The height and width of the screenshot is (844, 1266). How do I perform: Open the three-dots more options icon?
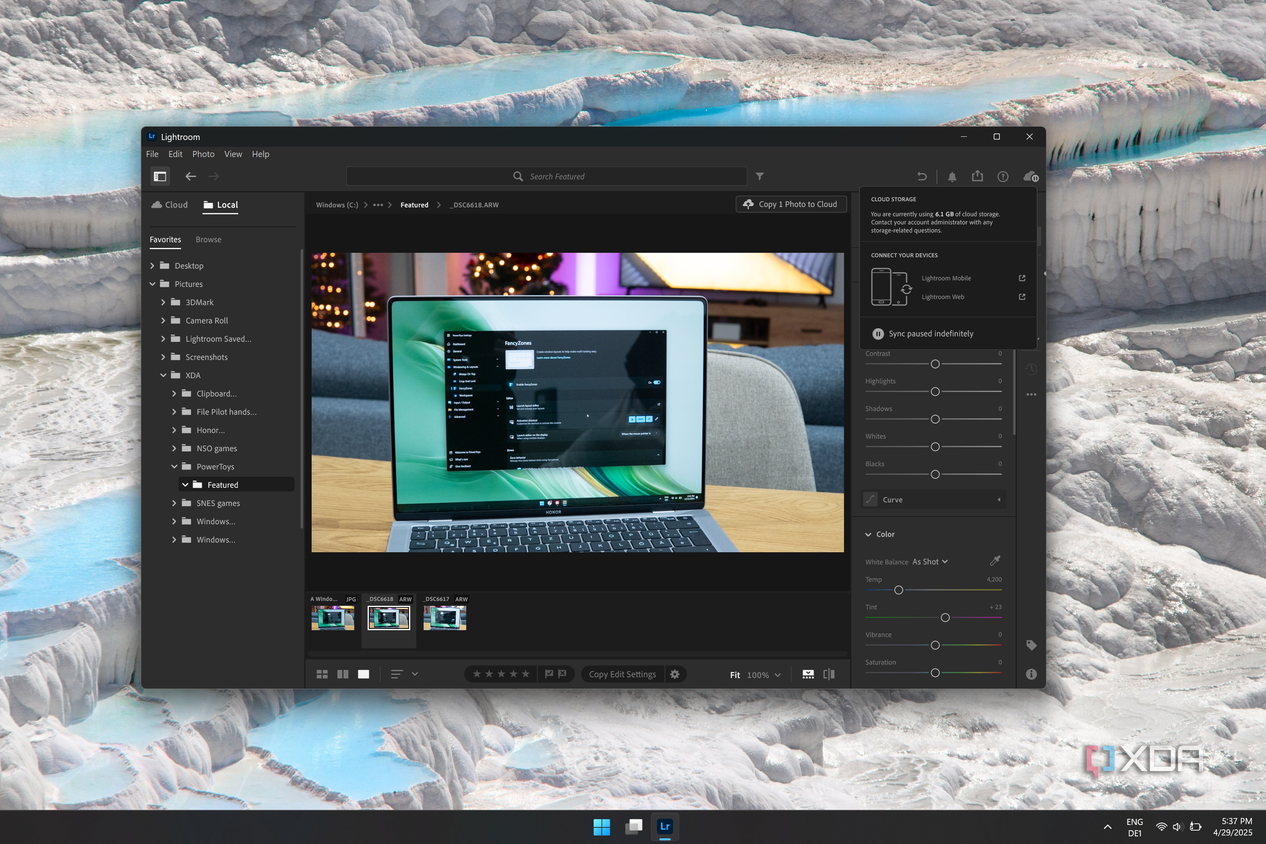pyautogui.click(x=1031, y=394)
